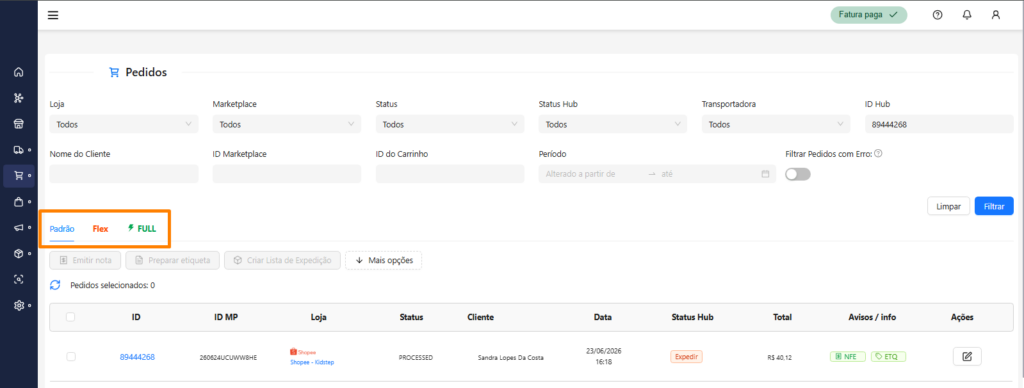Open Shopee - Kidstep store link

point(312,362)
